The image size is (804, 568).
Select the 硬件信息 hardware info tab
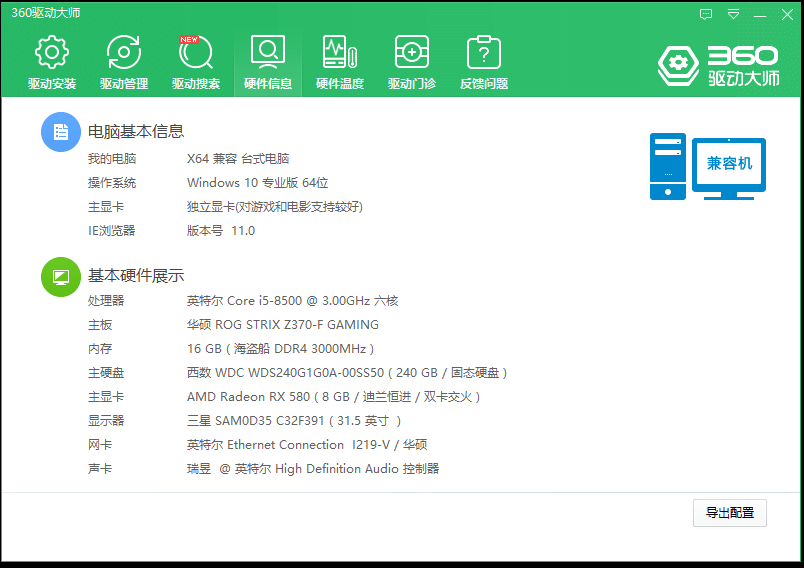(268, 62)
